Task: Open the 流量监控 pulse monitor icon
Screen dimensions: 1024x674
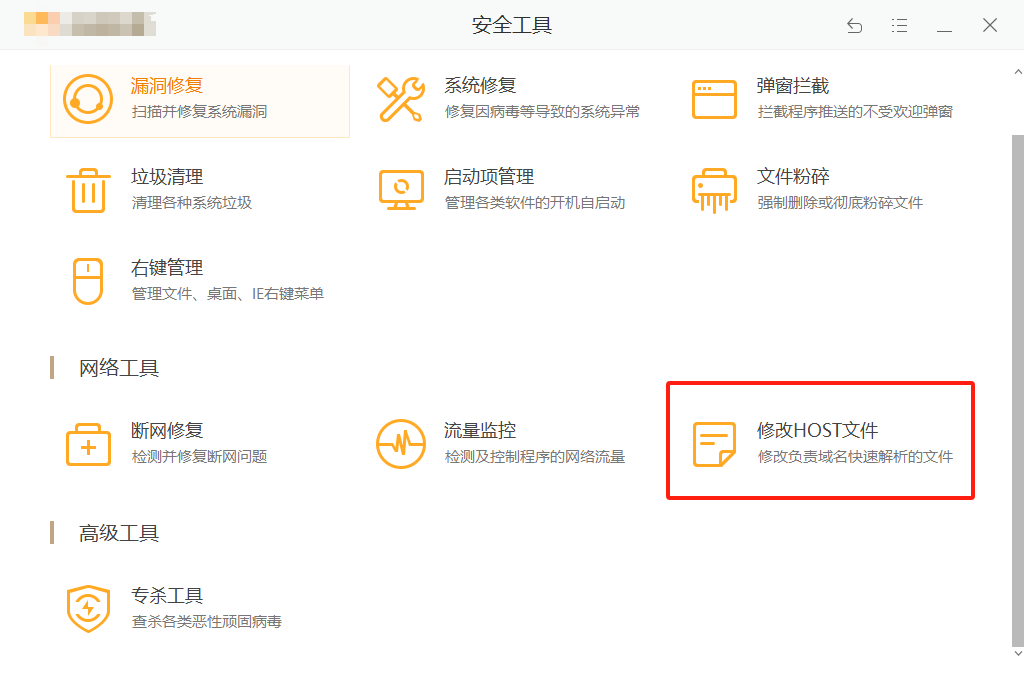Action: [x=401, y=444]
